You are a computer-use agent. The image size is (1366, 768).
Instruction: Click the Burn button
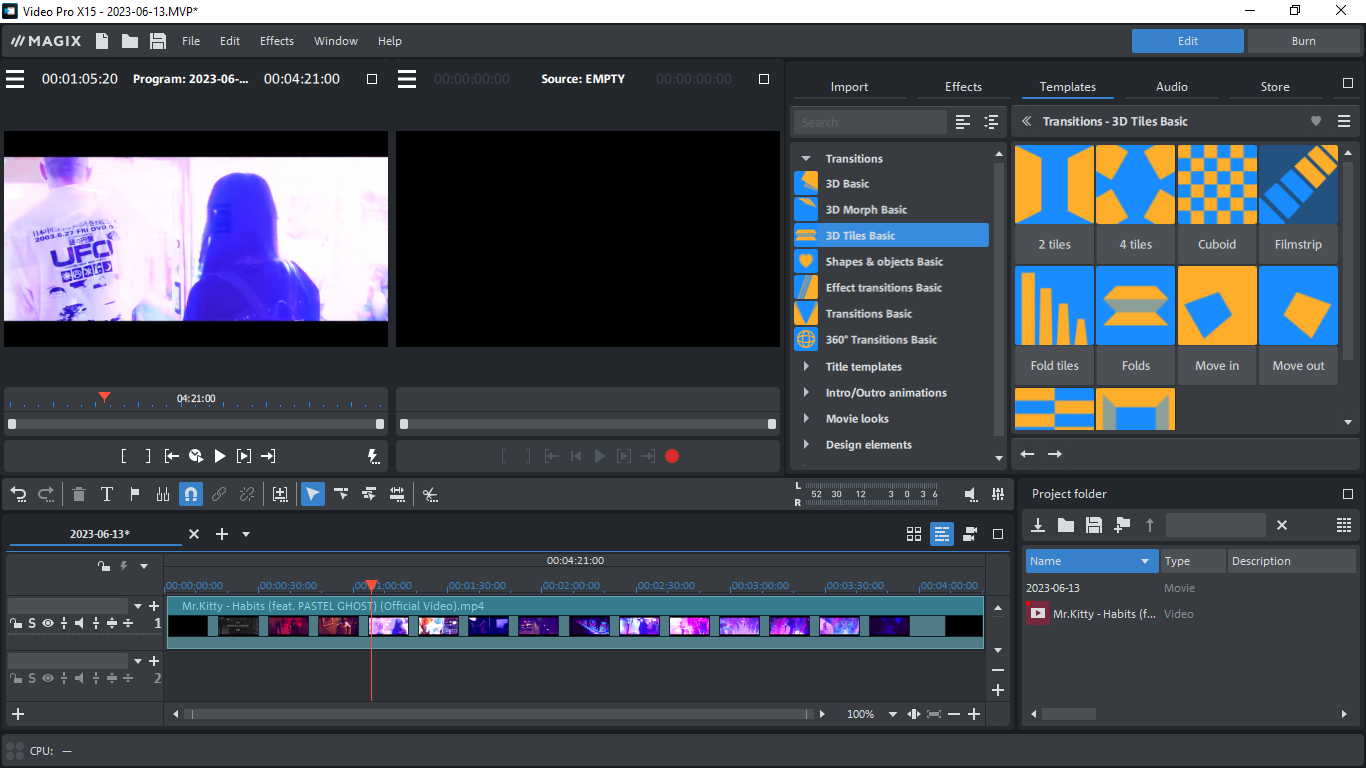pyautogui.click(x=1303, y=41)
